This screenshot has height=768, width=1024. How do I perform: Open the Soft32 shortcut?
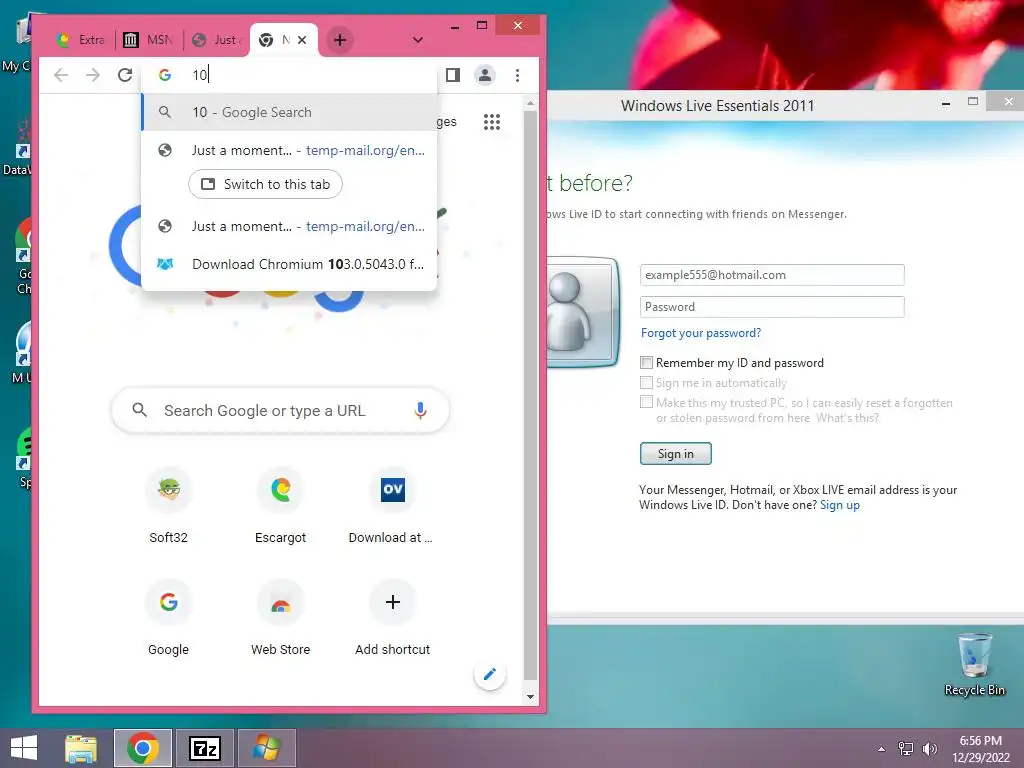(168, 506)
